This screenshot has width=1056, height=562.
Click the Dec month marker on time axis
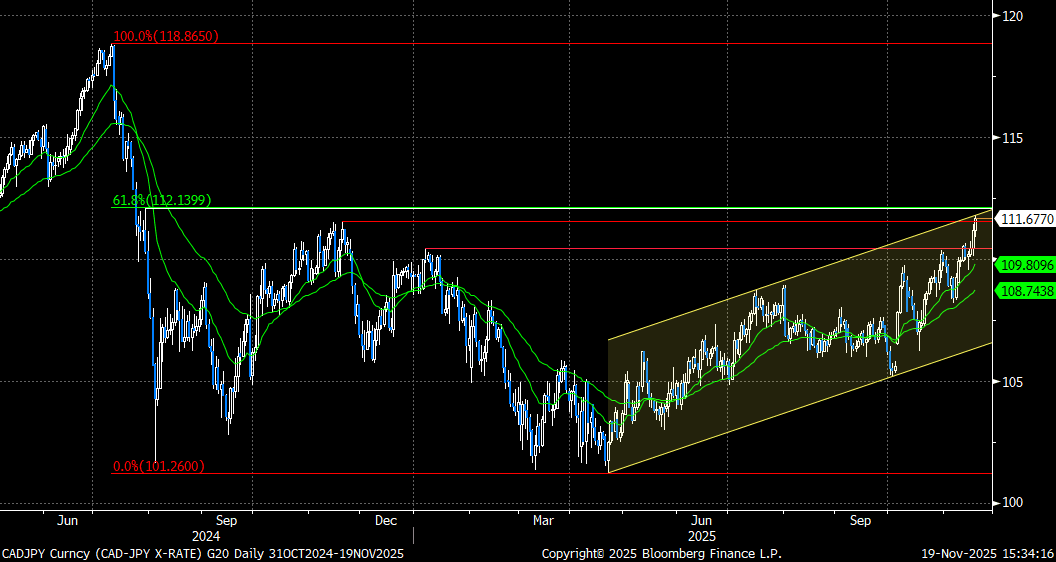coord(386,521)
